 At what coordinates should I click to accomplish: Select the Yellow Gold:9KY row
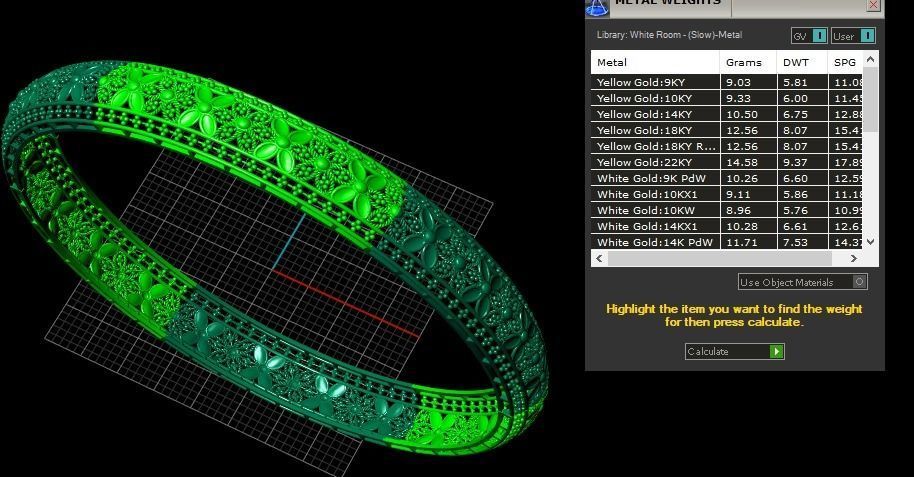pos(727,82)
